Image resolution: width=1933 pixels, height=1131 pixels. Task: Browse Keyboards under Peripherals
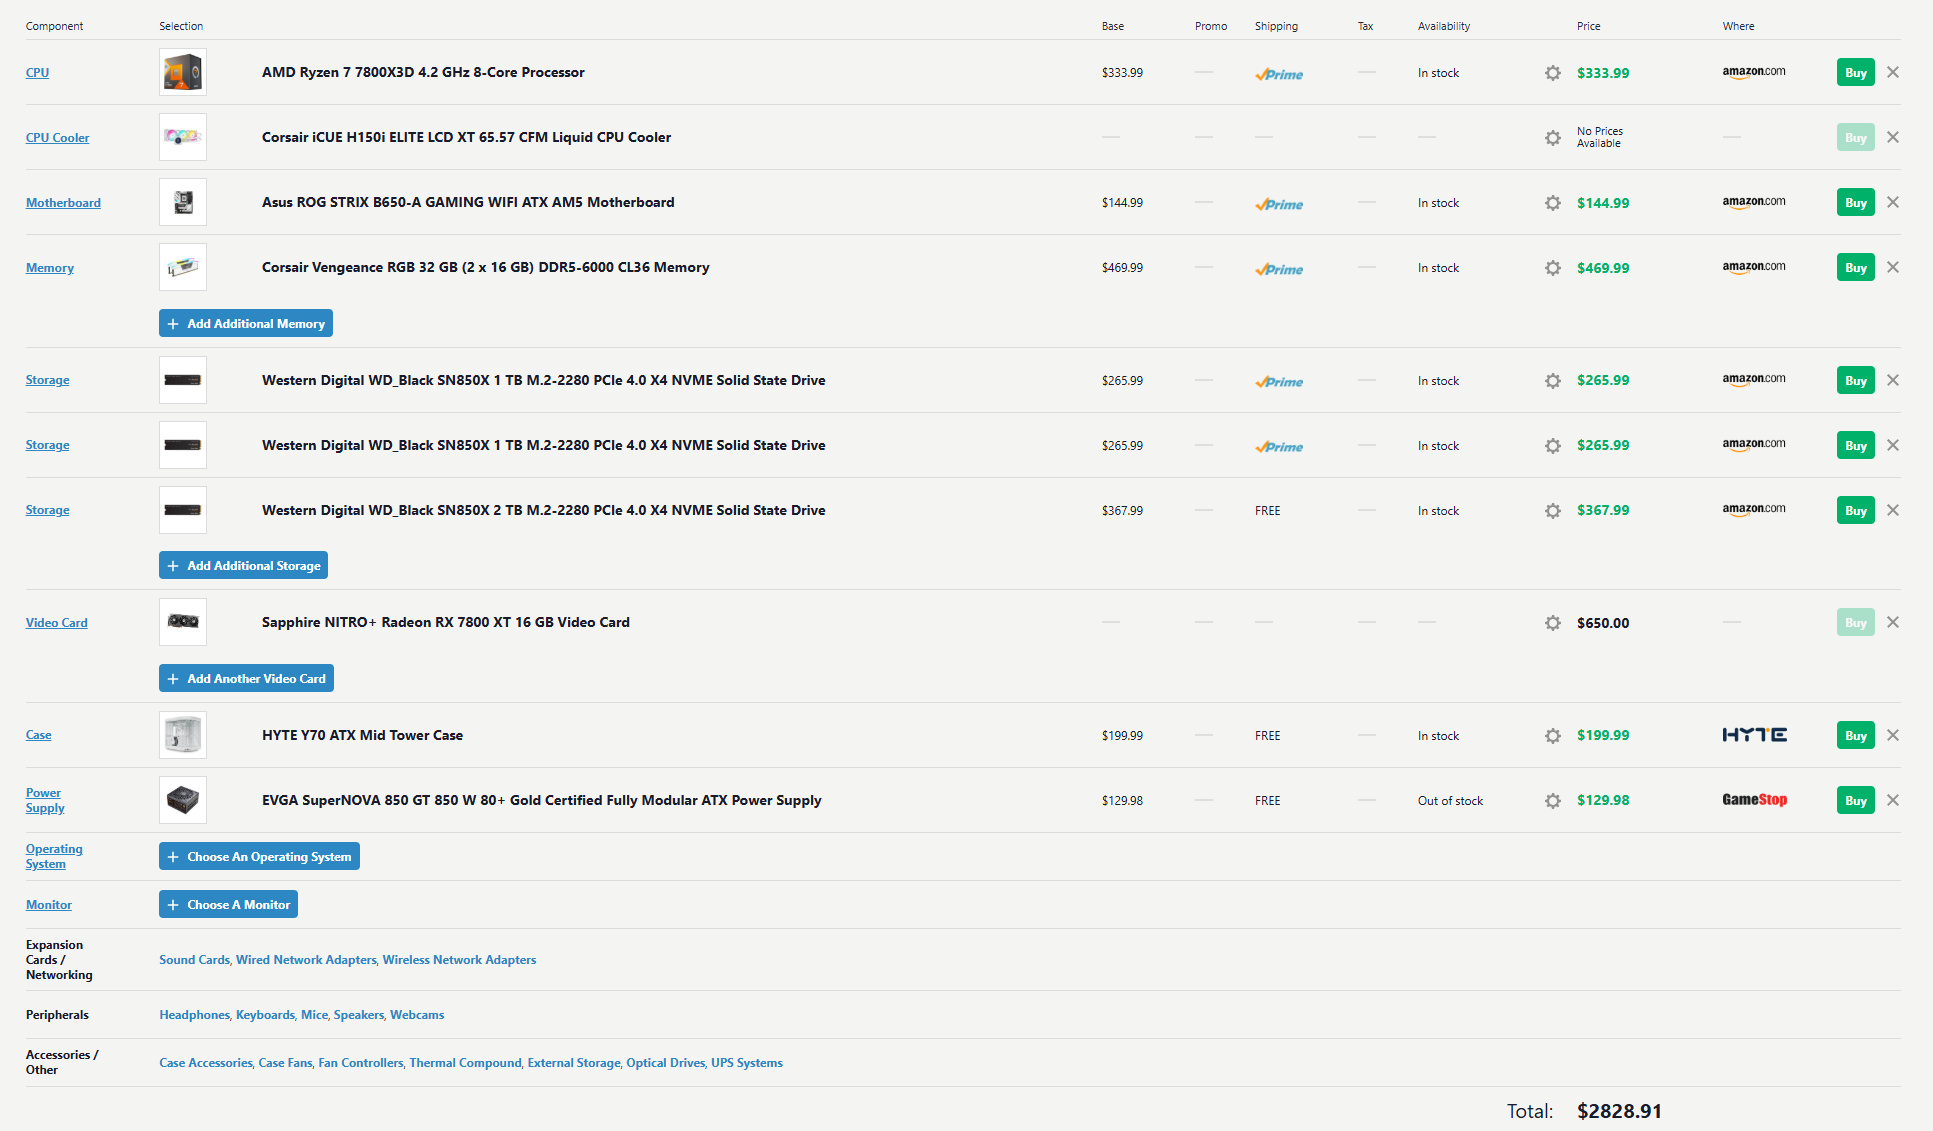(x=265, y=1015)
